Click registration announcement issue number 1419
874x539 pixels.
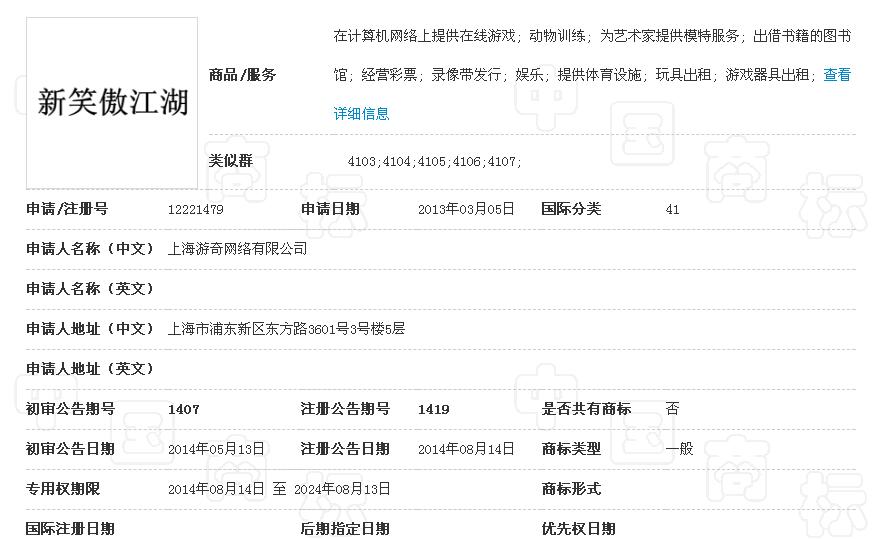click(x=433, y=409)
